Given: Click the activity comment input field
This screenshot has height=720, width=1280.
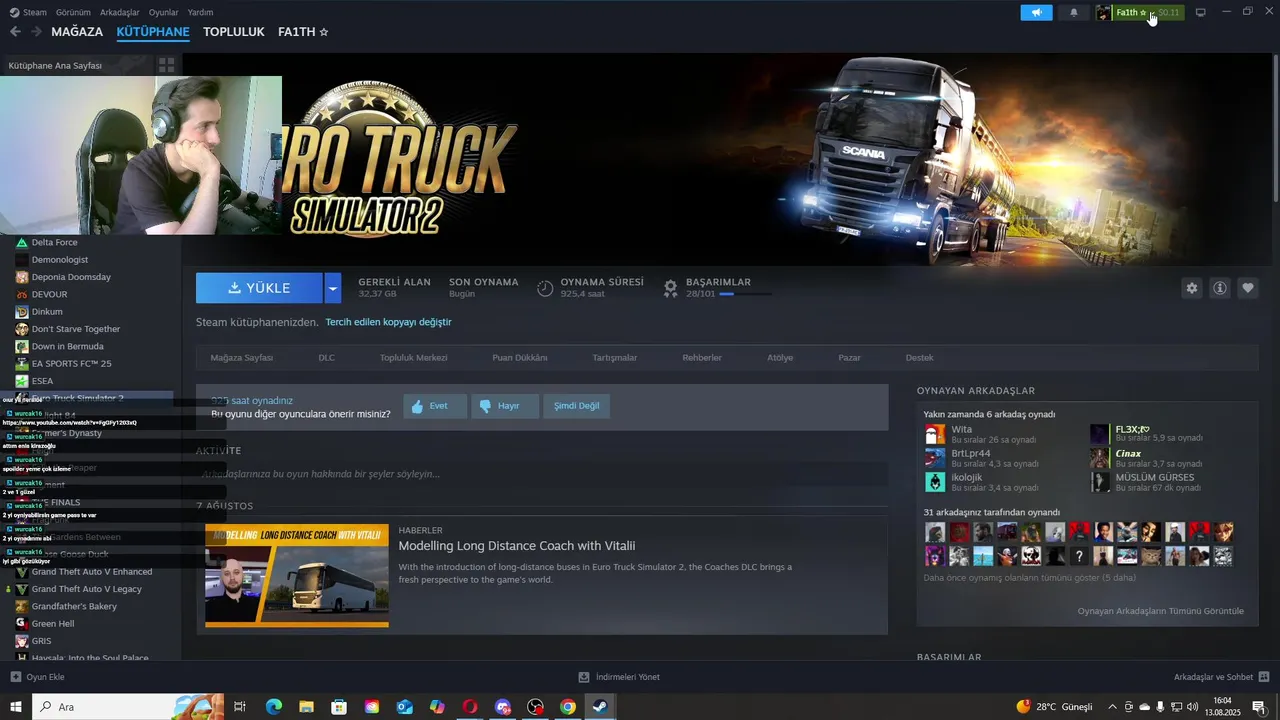Looking at the screenshot, I should pyautogui.click(x=542, y=474).
